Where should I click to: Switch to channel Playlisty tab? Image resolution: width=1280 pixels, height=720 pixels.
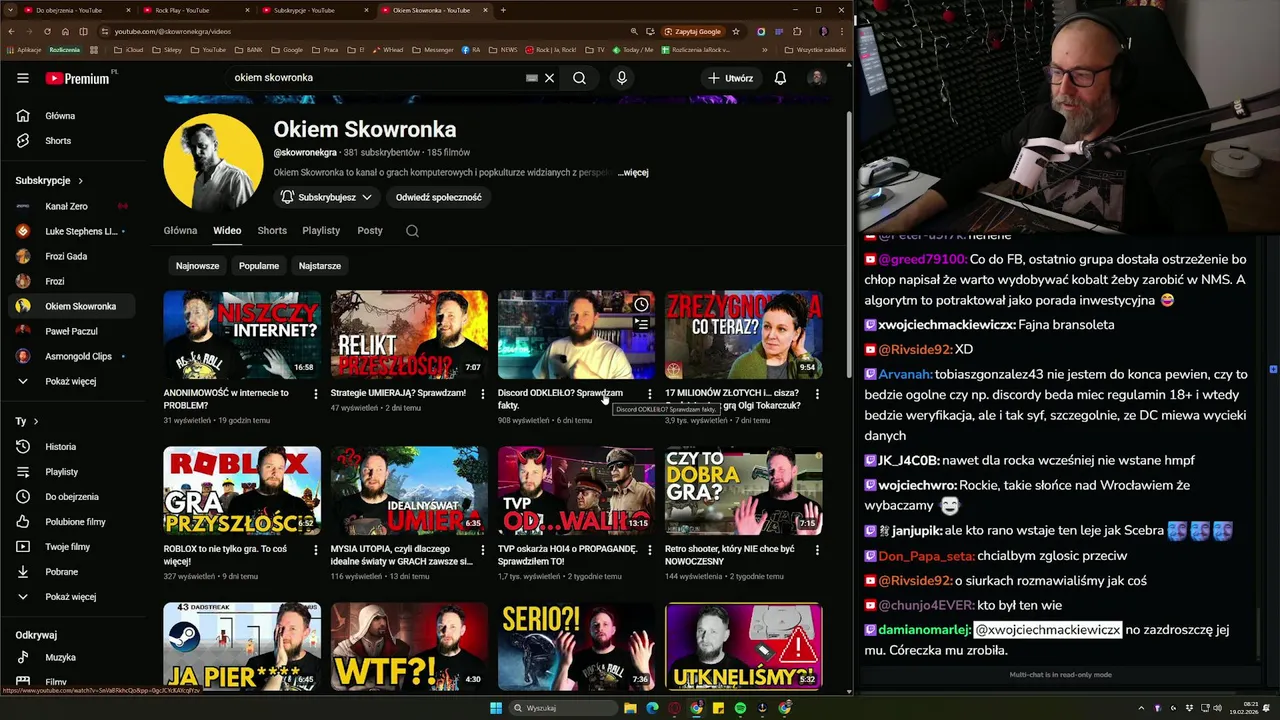[321, 230]
